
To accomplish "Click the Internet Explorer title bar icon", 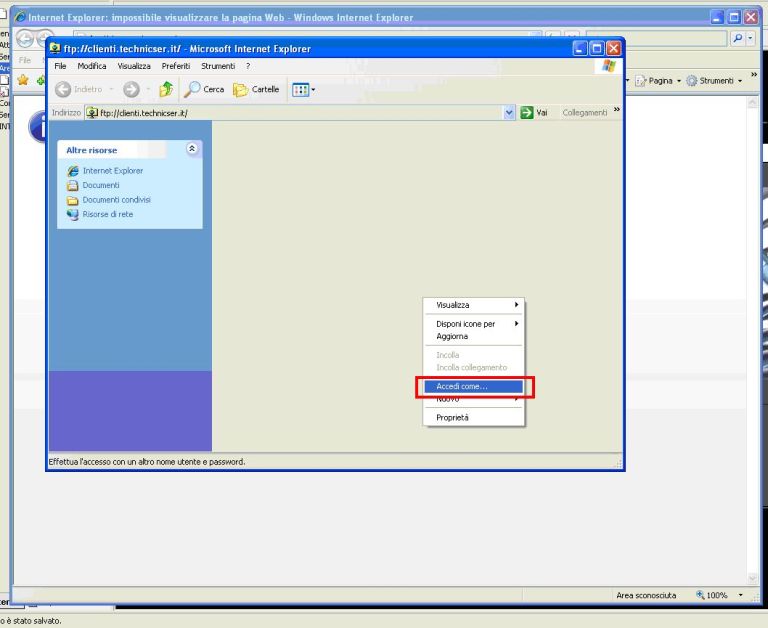I will pos(20,17).
